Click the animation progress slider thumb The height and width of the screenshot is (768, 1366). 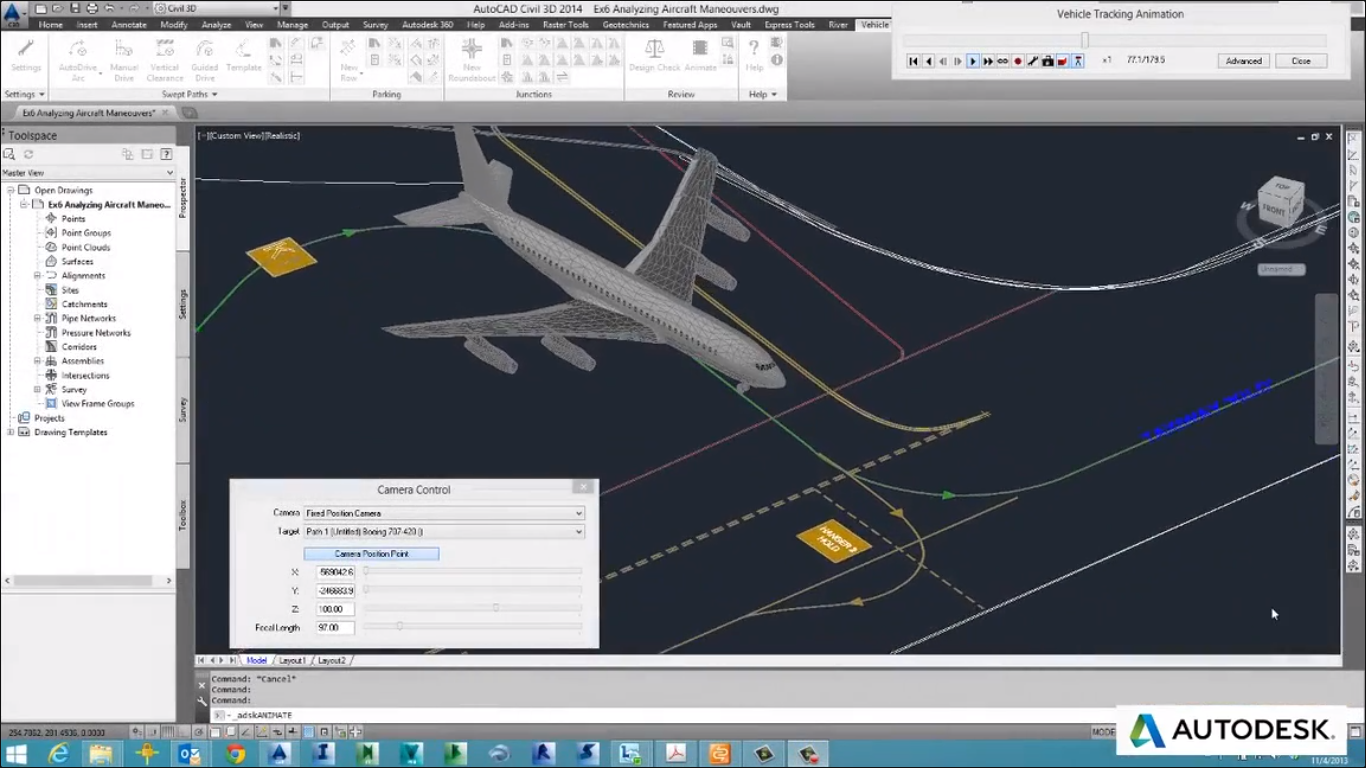point(1084,40)
